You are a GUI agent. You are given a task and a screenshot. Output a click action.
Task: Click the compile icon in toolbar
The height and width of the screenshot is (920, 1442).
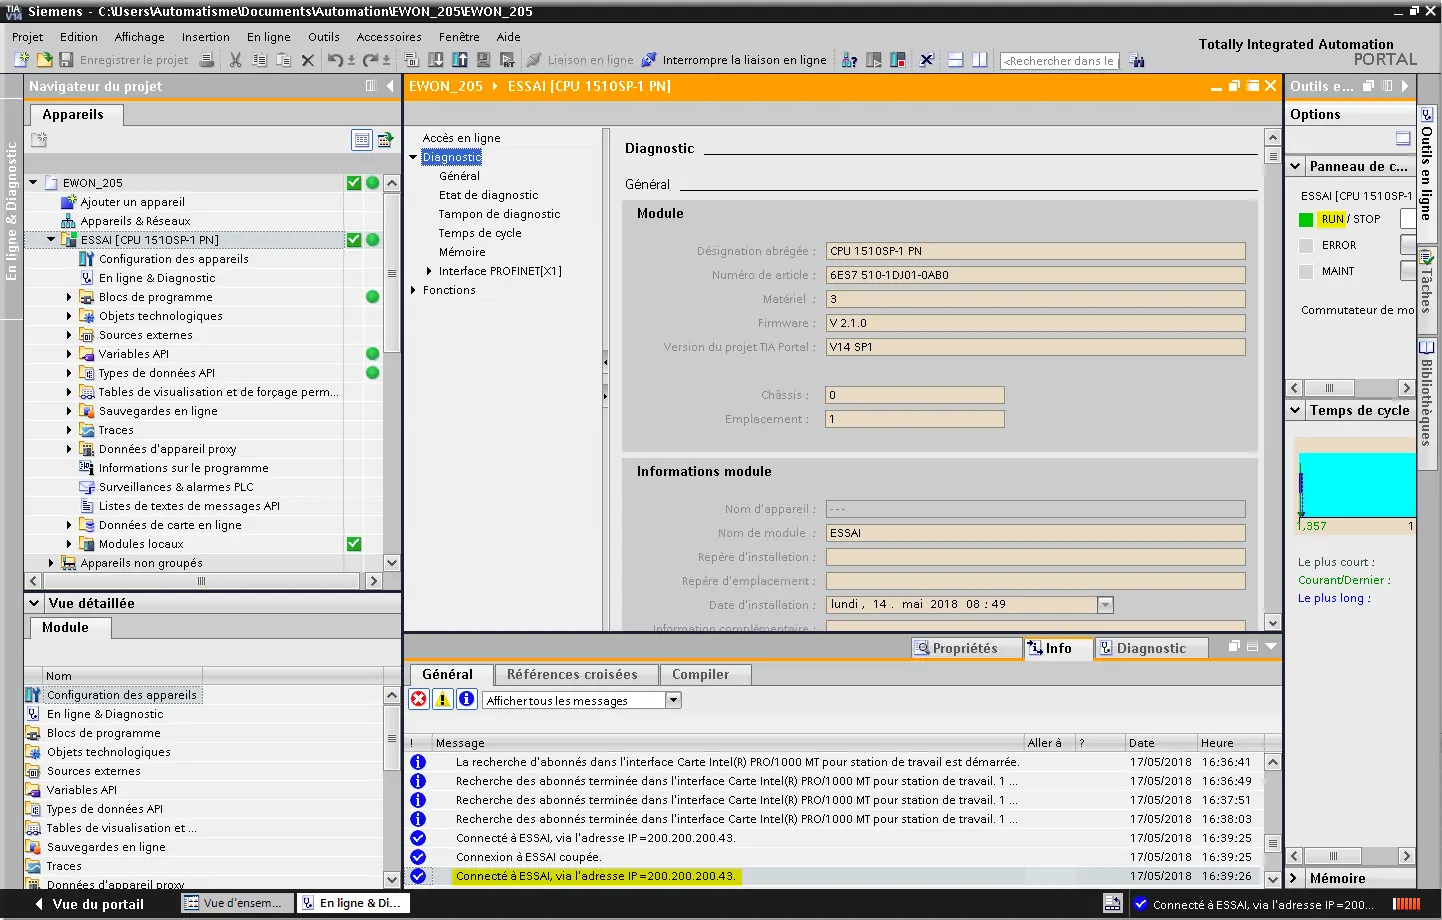411,60
